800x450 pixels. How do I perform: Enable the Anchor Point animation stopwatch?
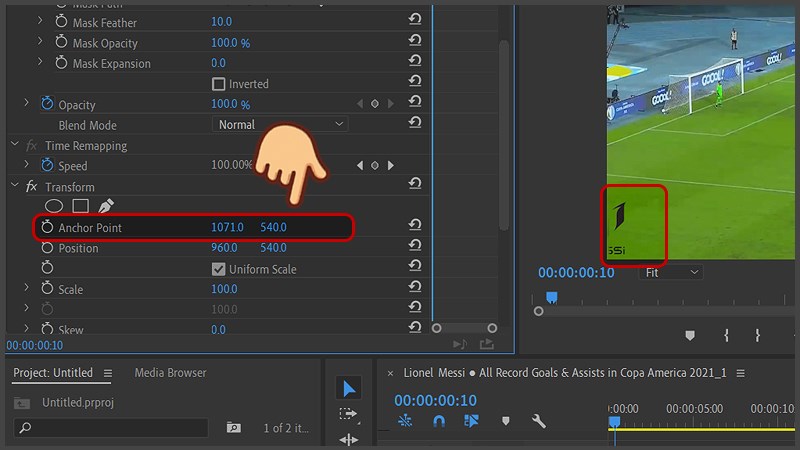pos(47,227)
